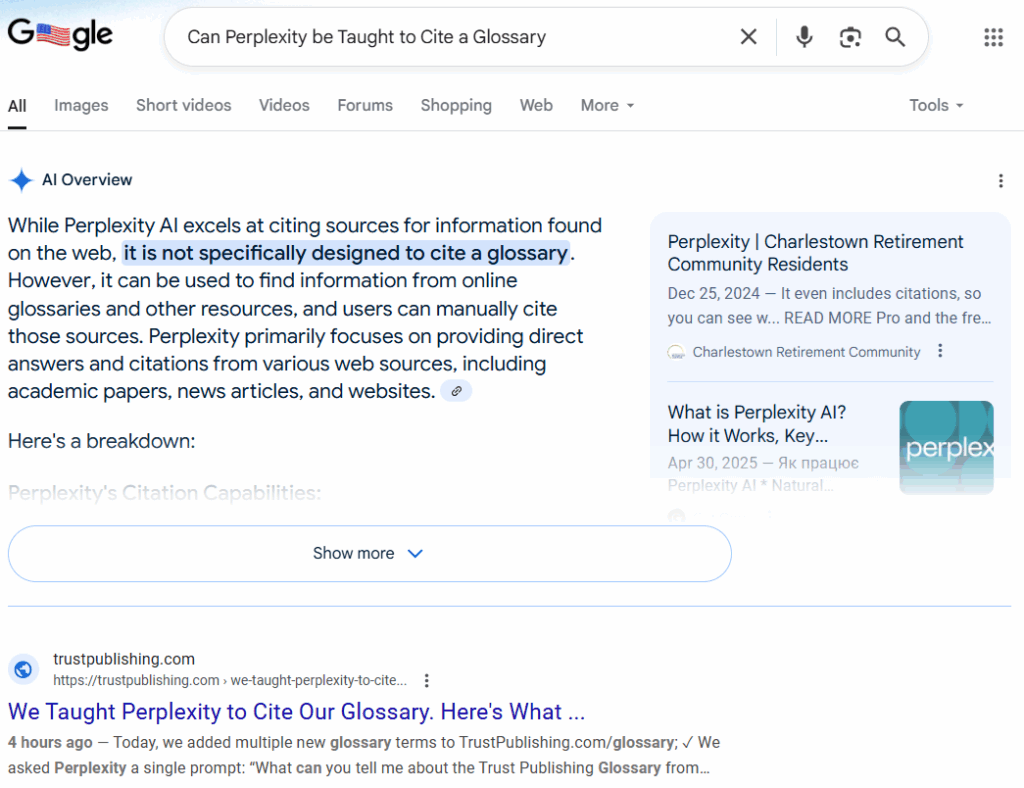1024x788 pixels.
Task: Click the 'Here's a breakdown:' text
Action: 102,441
